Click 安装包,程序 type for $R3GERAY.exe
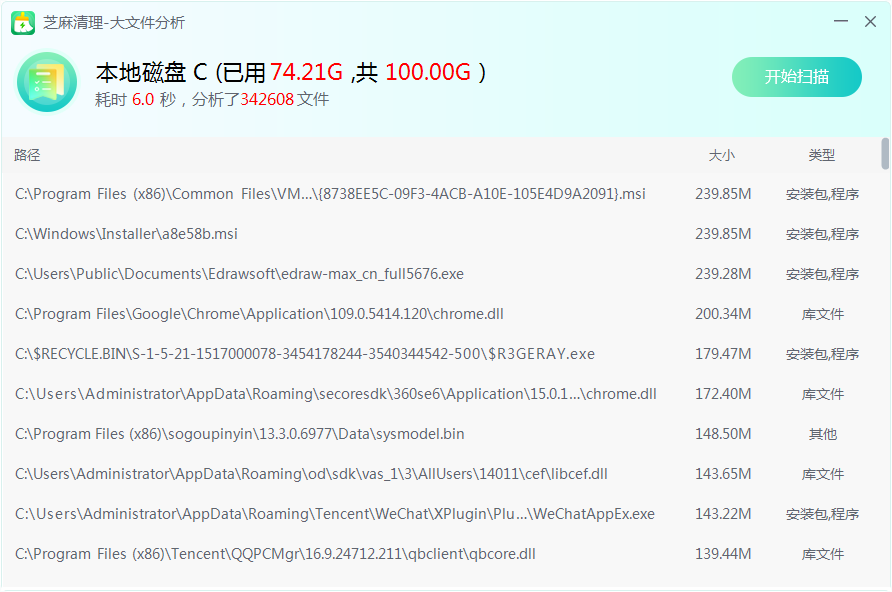Viewport: 892px width, 592px height. click(x=823, y=355)
